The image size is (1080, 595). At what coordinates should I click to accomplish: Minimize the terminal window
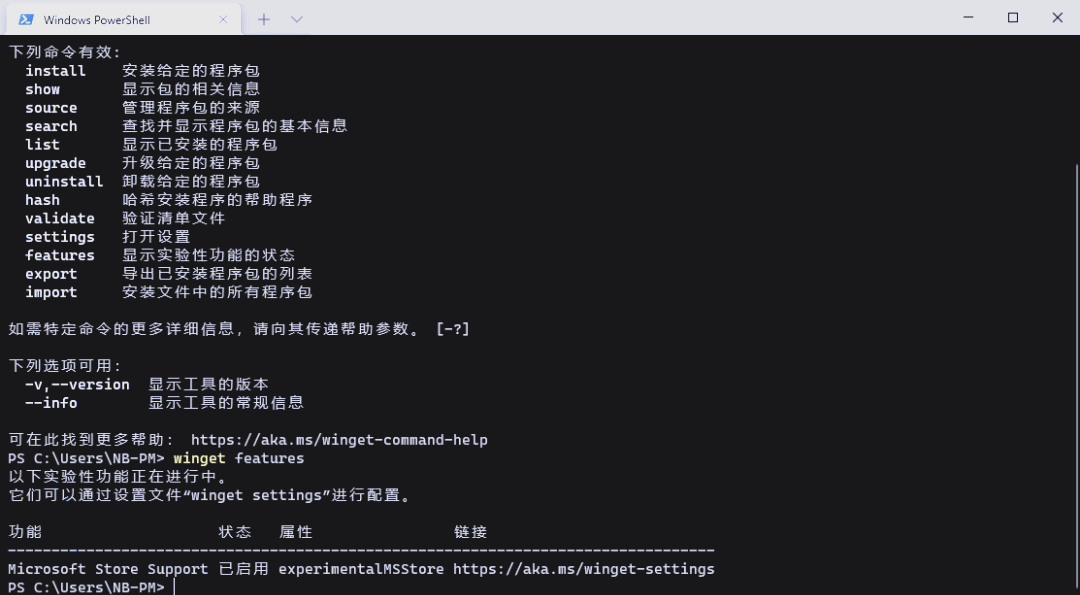968,18
